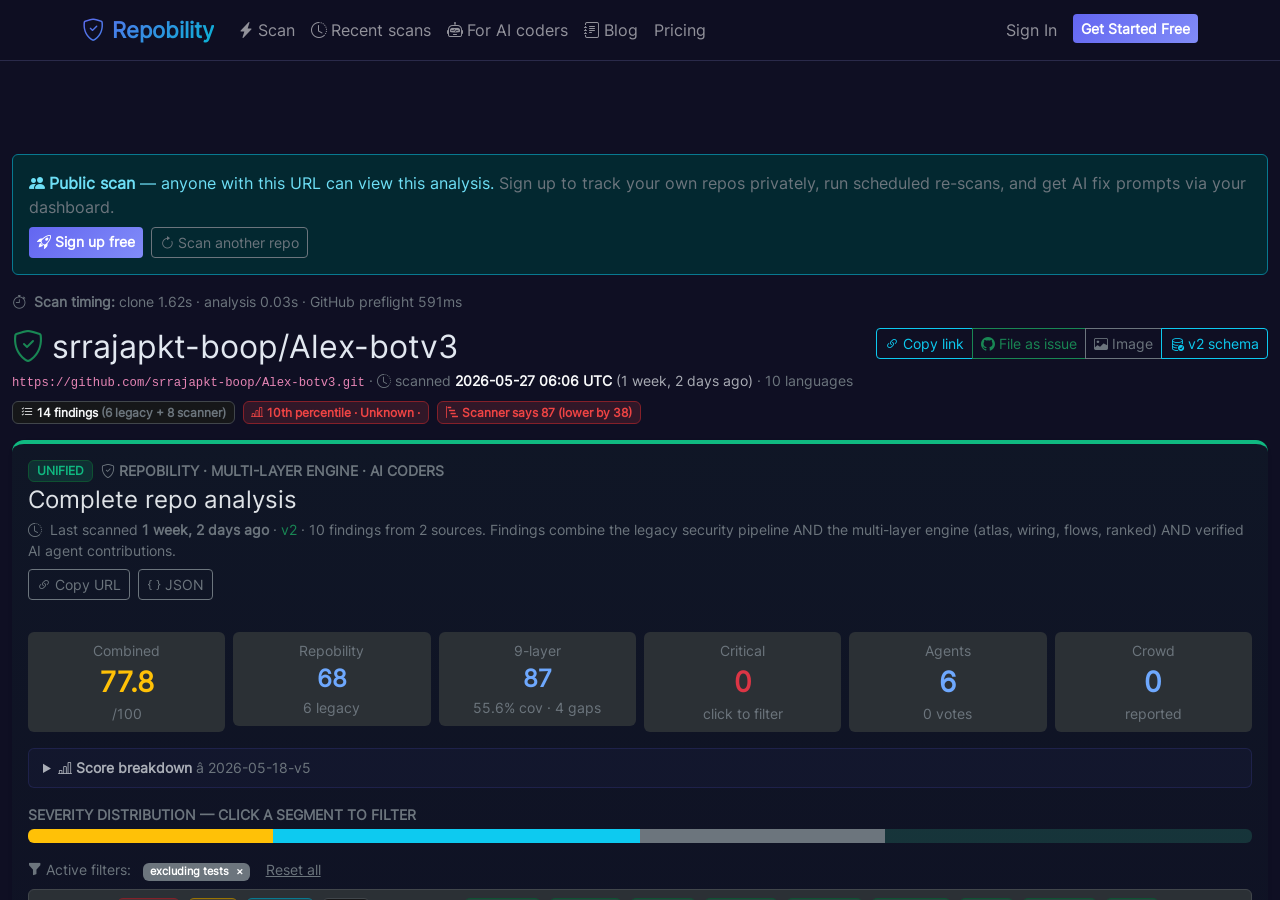1280x900 pixels.
Task: Click Get Started Free button
Action: (1135, 29)
